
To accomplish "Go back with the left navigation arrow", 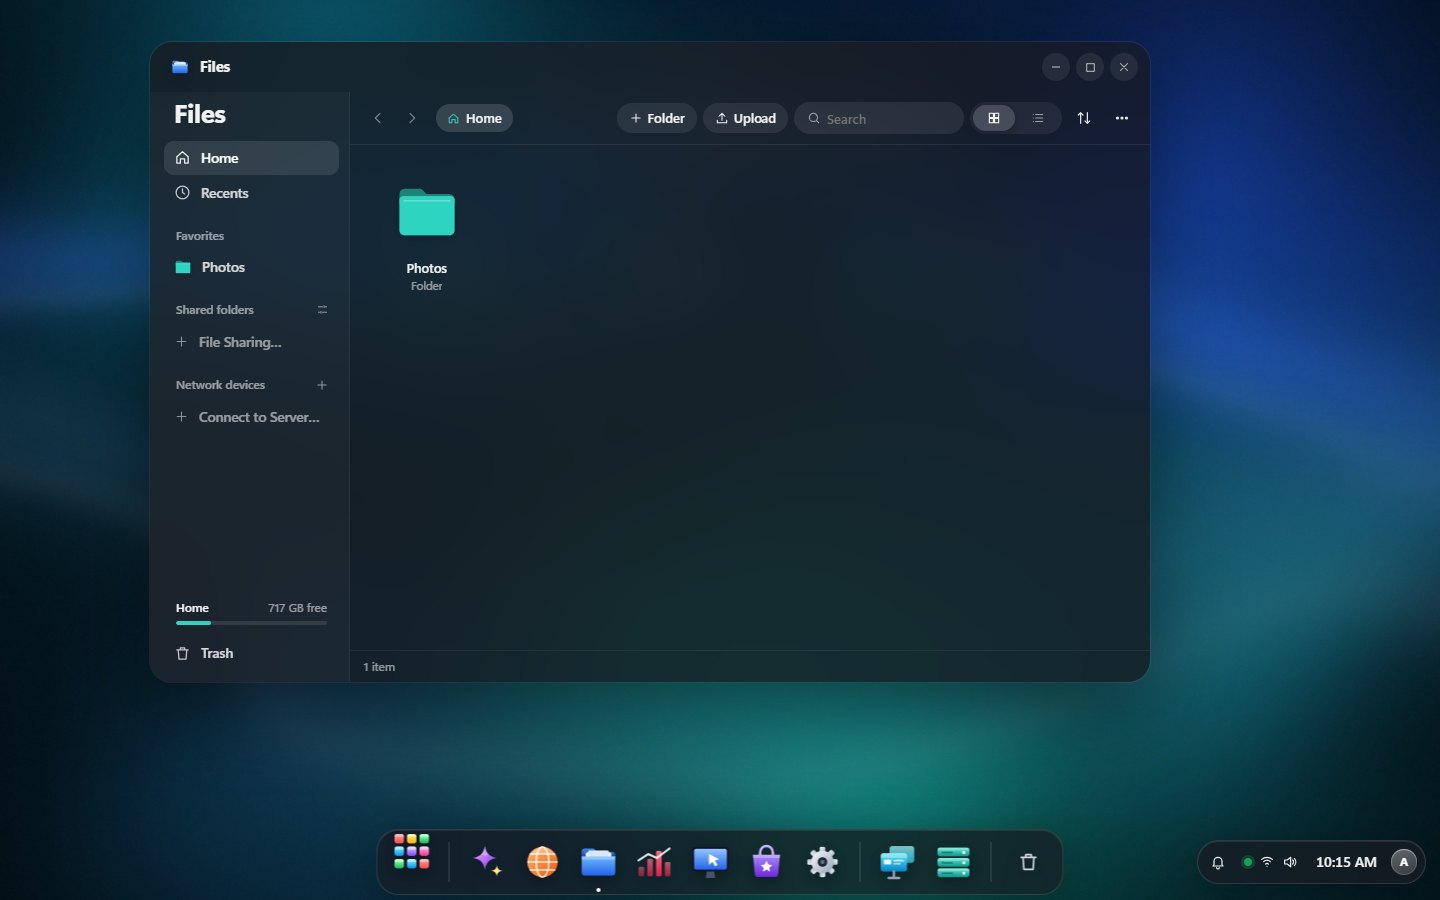I will click(378, 118).
